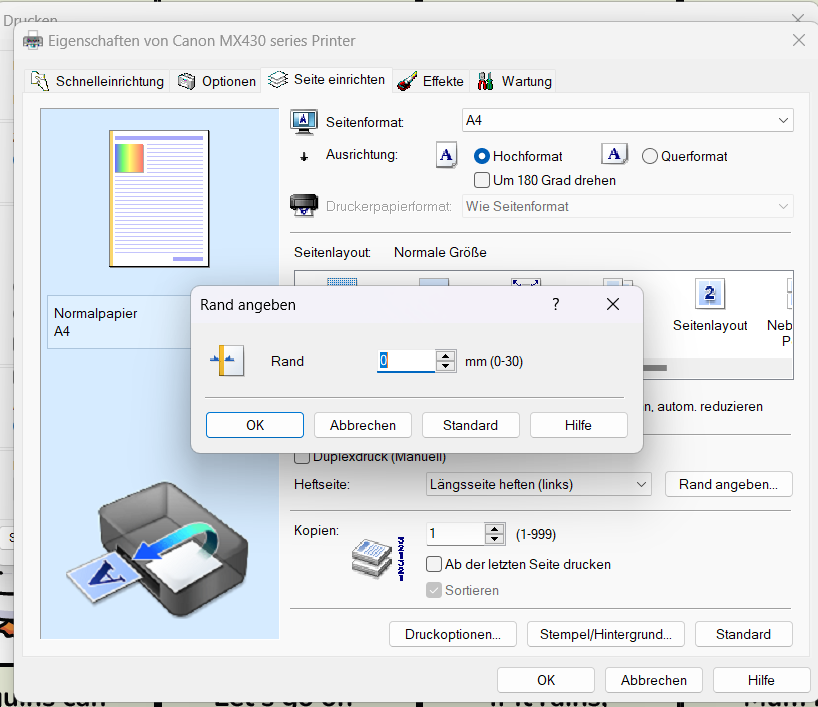Viewport: 818px width, 707px height.
Task: Click the Rand margin illustration icon
Action: coord(229,360)
